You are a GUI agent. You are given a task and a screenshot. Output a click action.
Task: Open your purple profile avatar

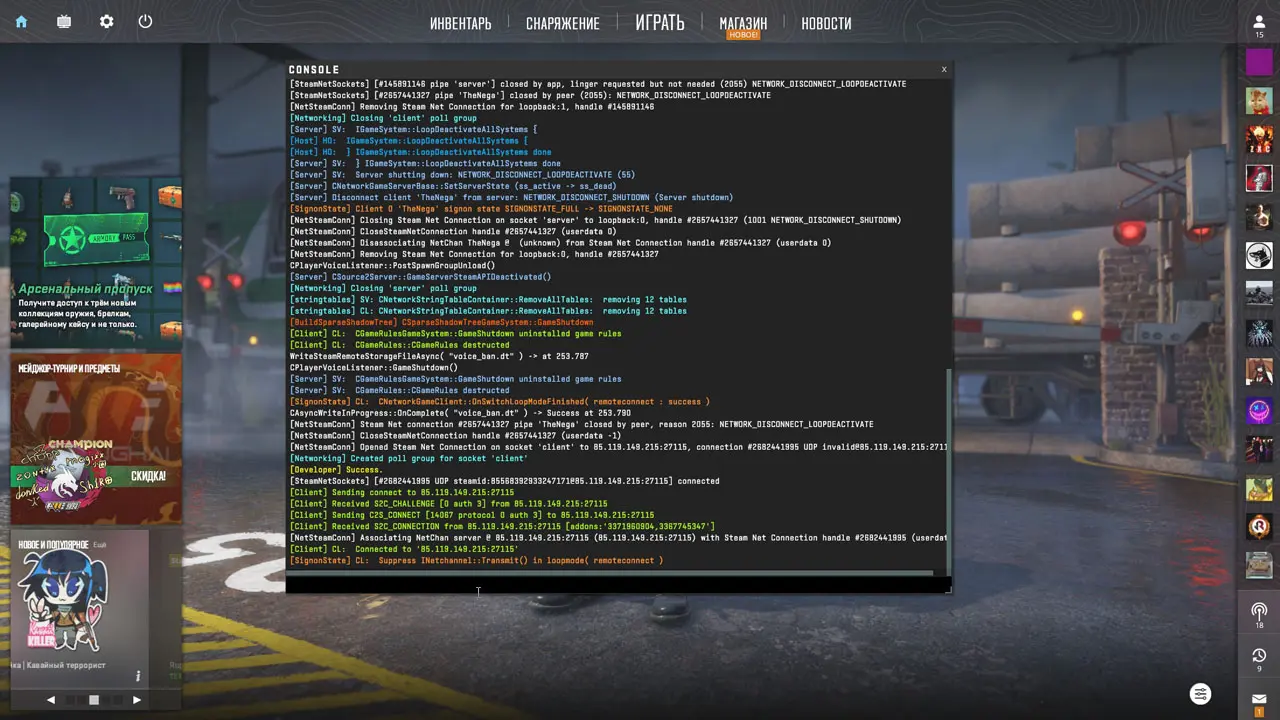pyautogui.click(x=1259, y=62)
